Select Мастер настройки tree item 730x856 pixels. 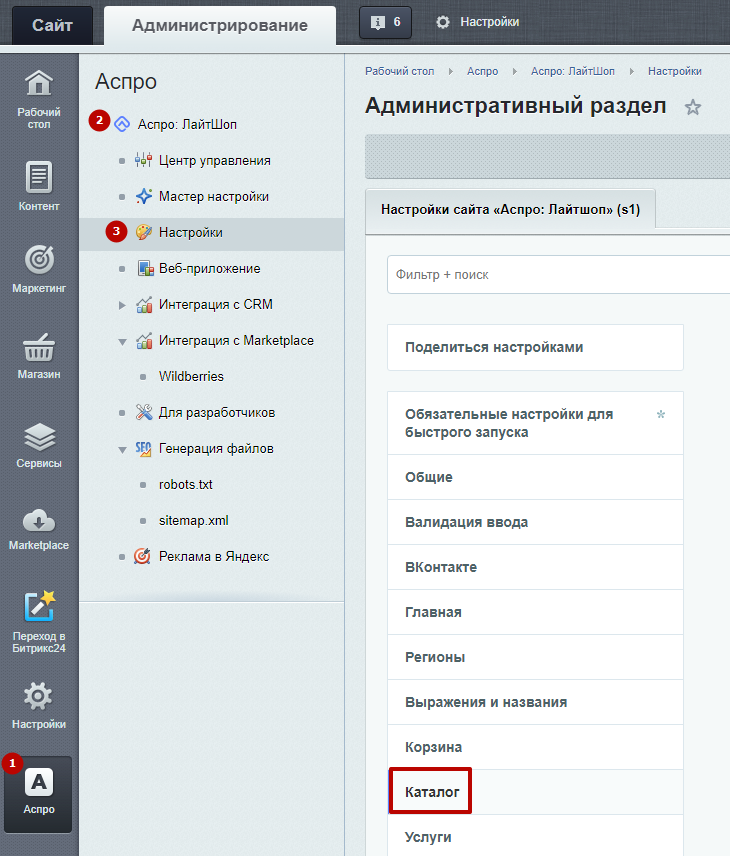214,196
